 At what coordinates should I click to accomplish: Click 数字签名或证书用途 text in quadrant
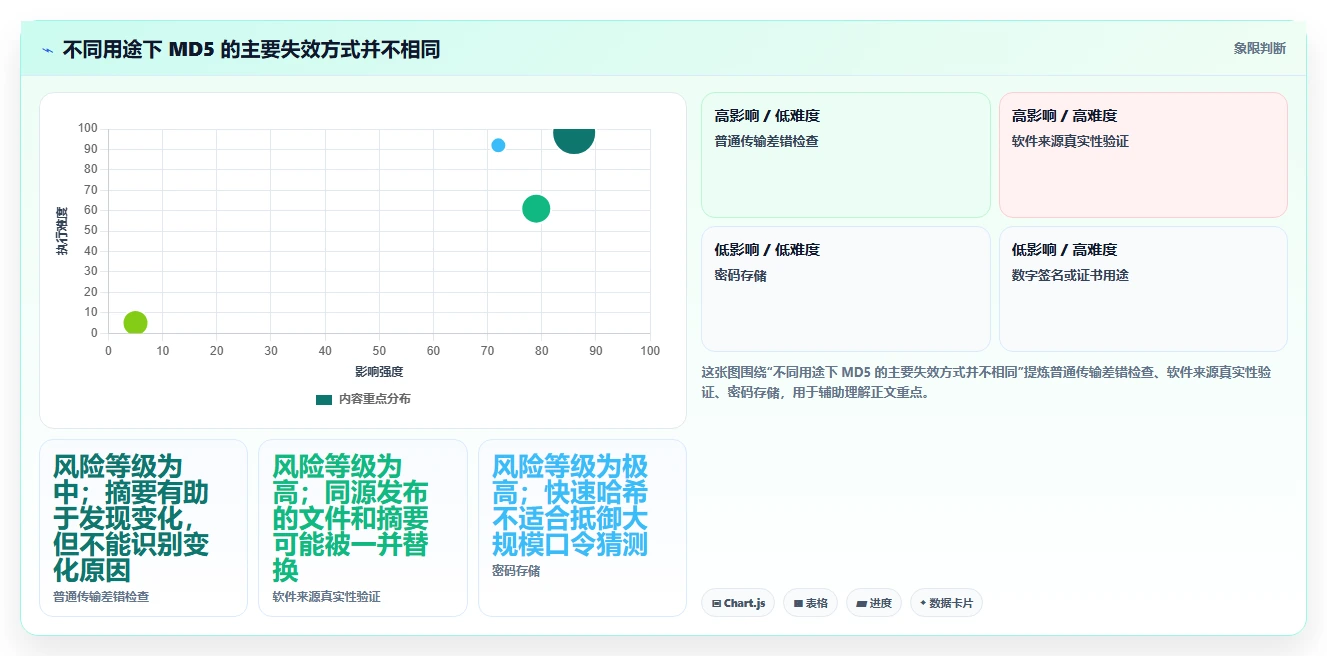coord(1070,276)
